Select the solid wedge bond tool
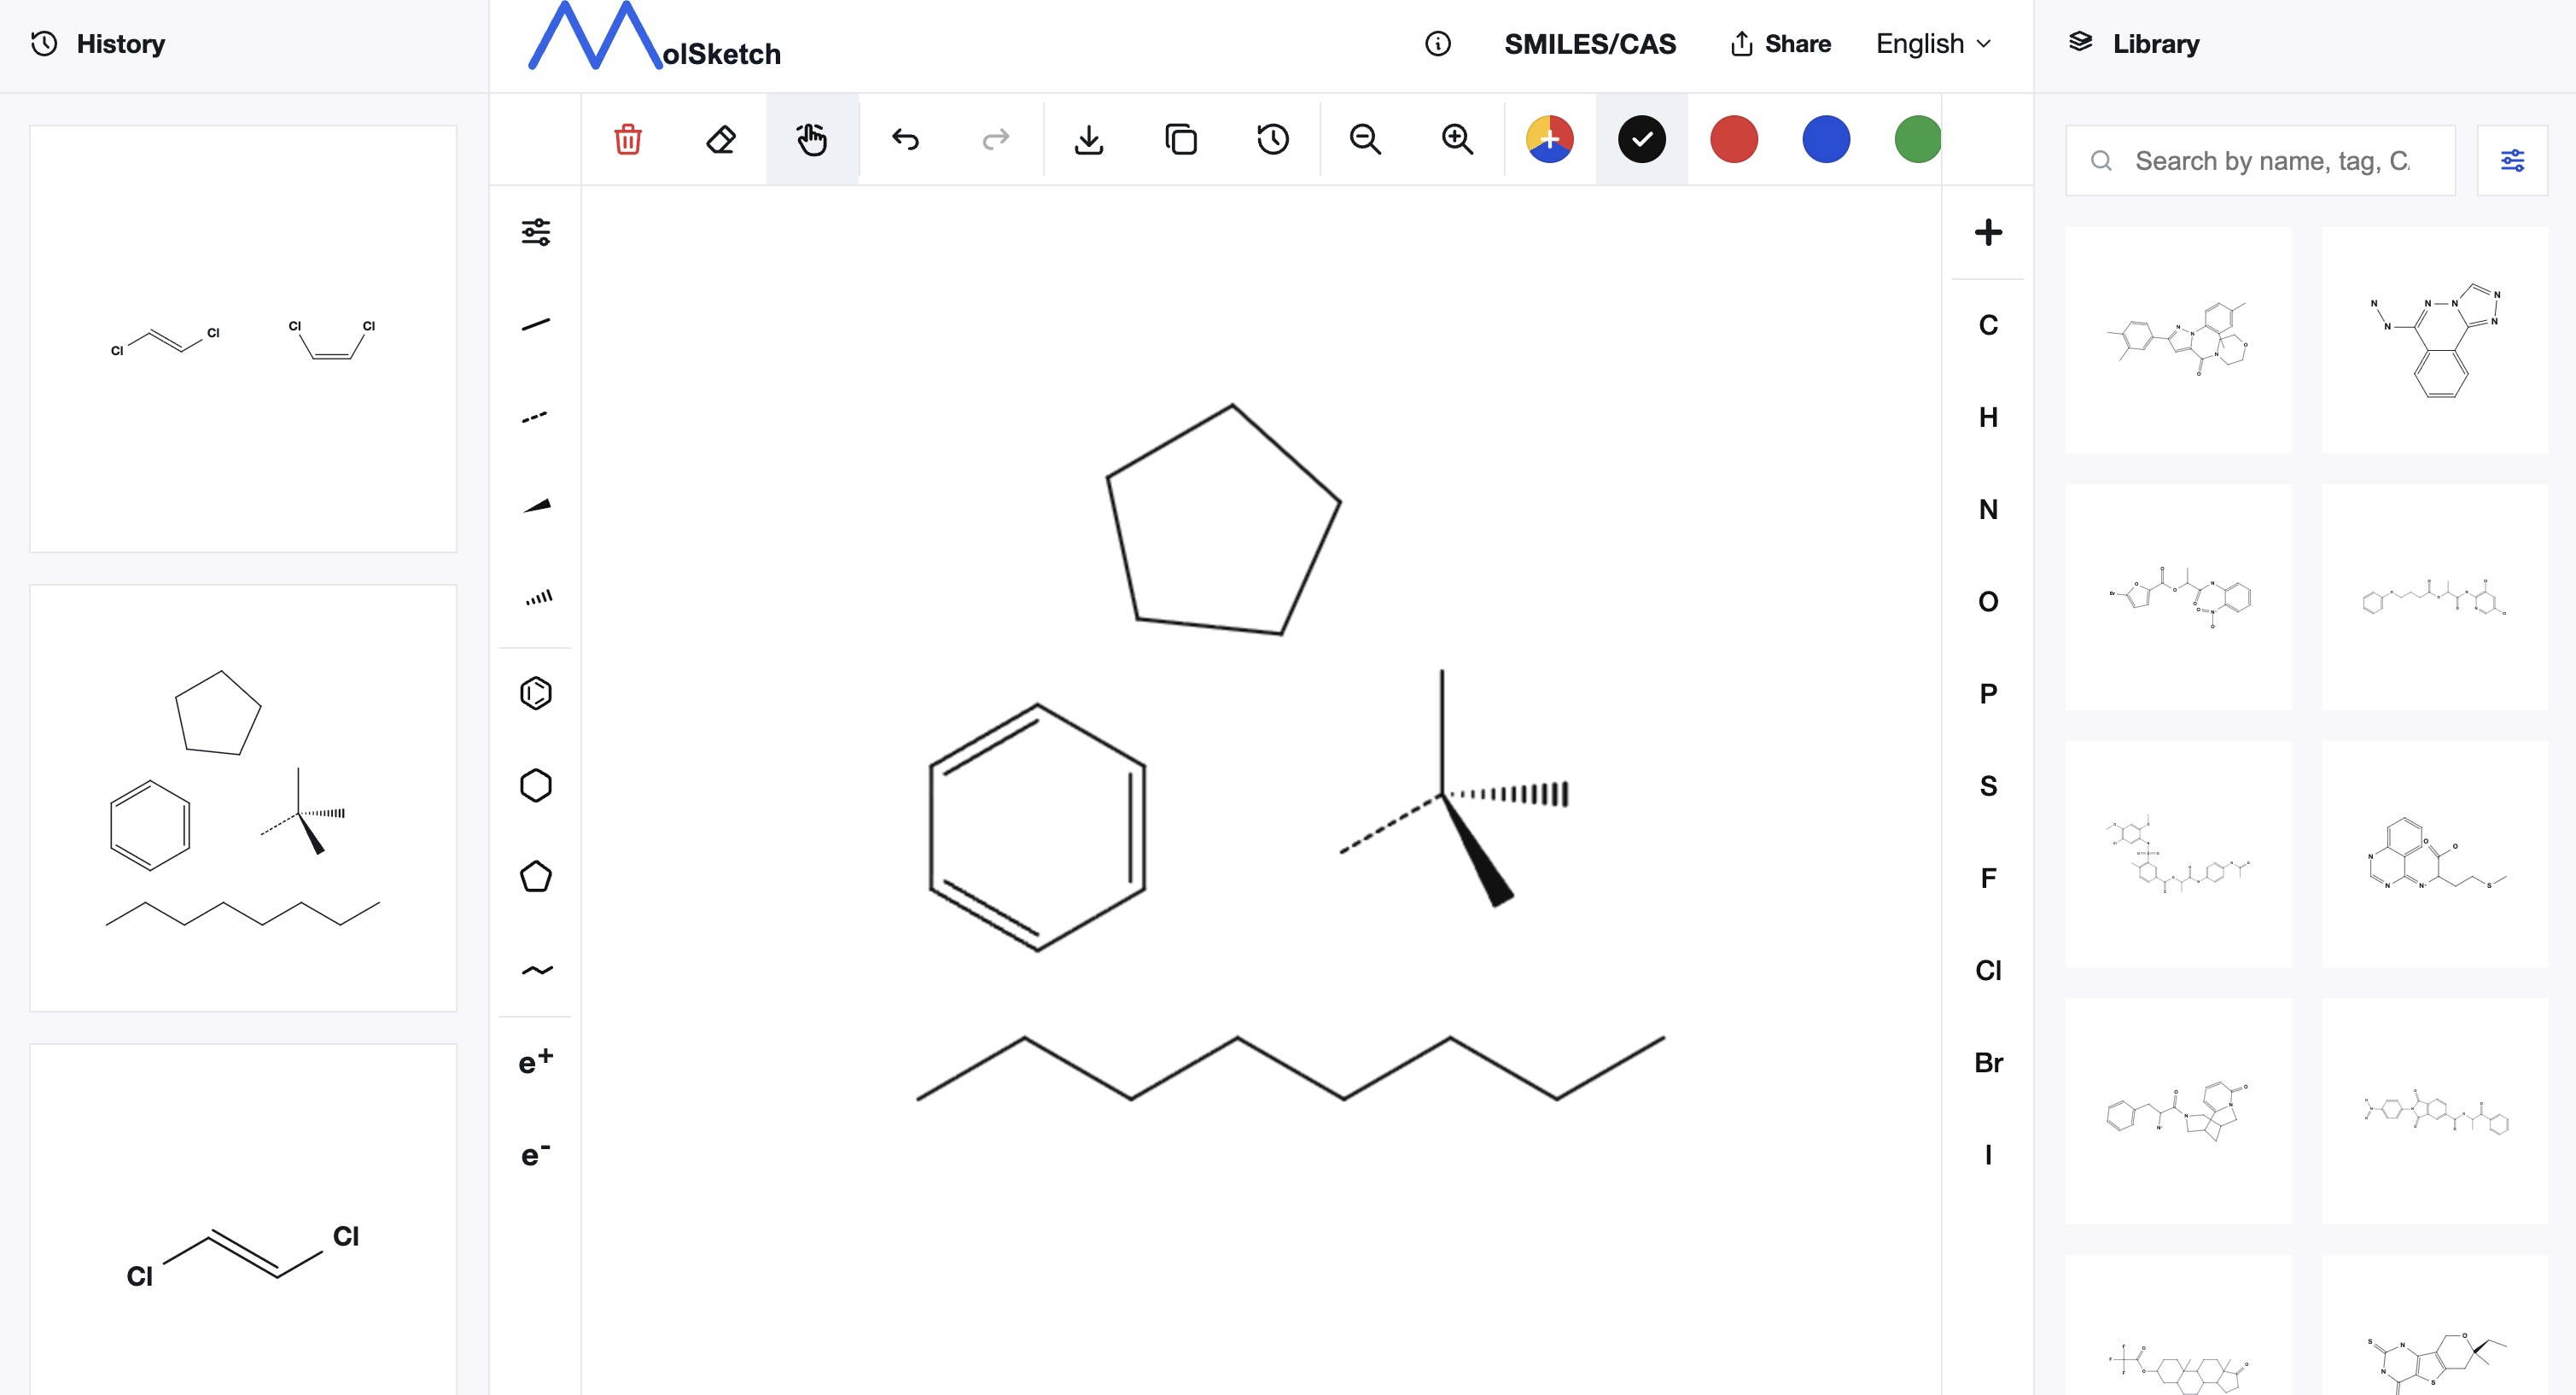 click(x=536, y=506)
